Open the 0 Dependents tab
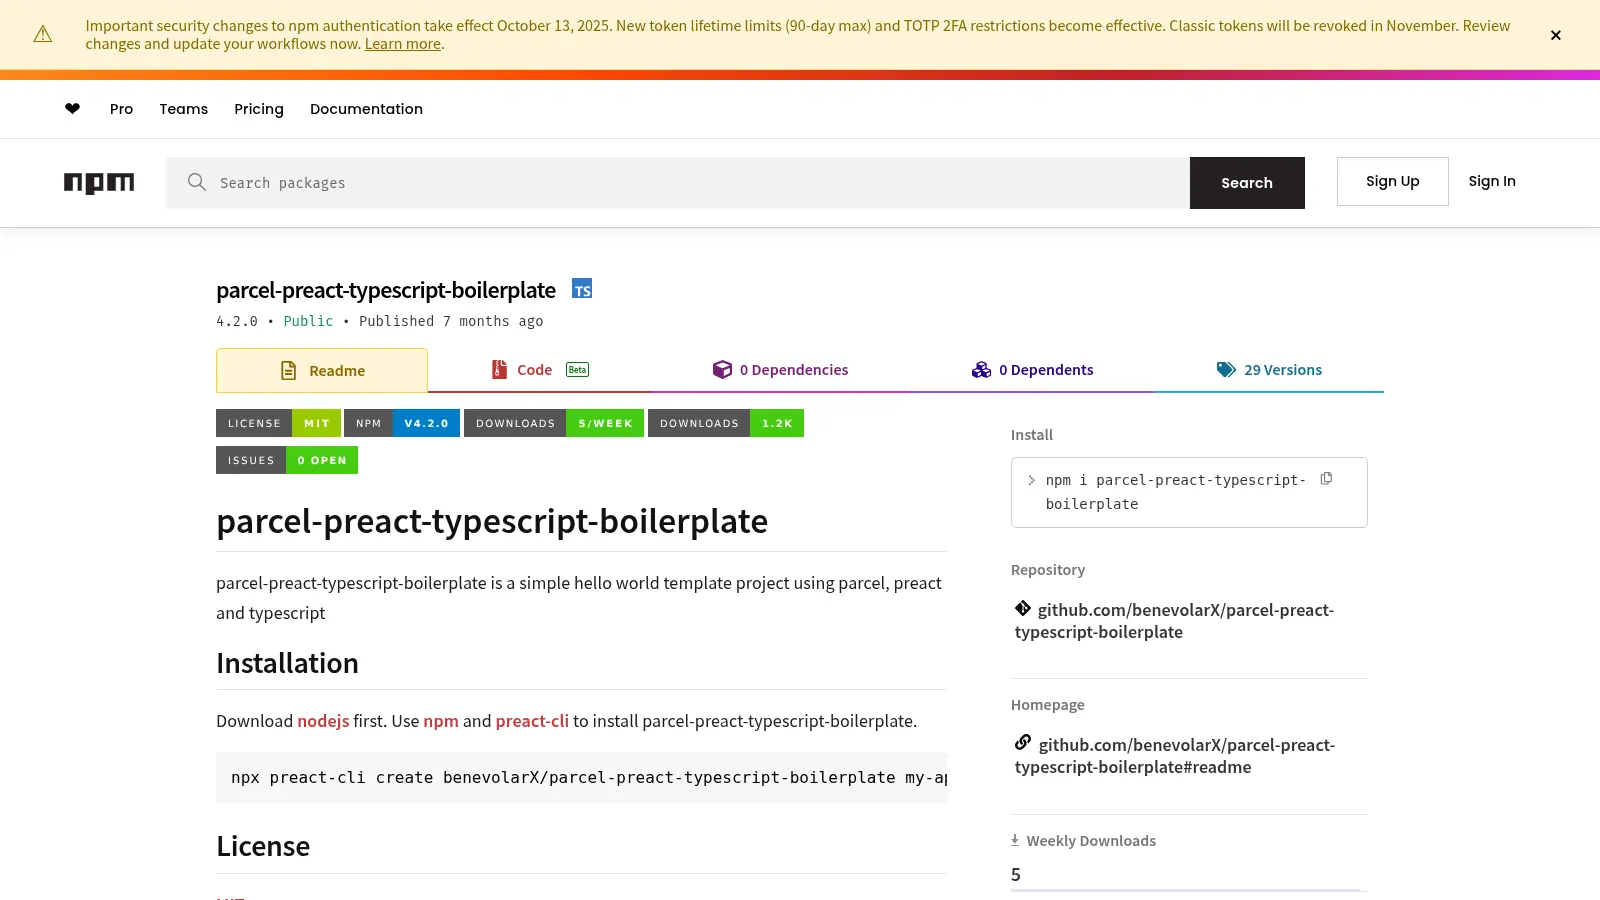 pos(1032,370)
